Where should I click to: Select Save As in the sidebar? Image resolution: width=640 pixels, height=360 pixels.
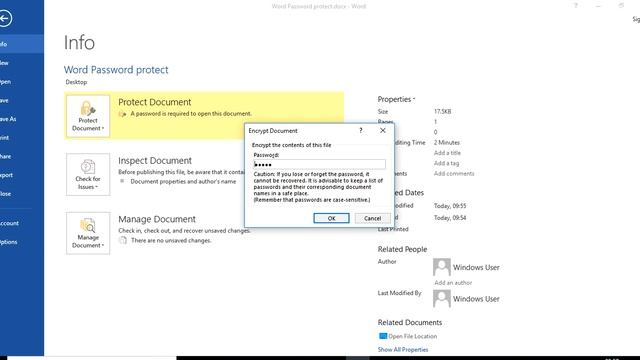pyautogui.click(x=22, y=119)
